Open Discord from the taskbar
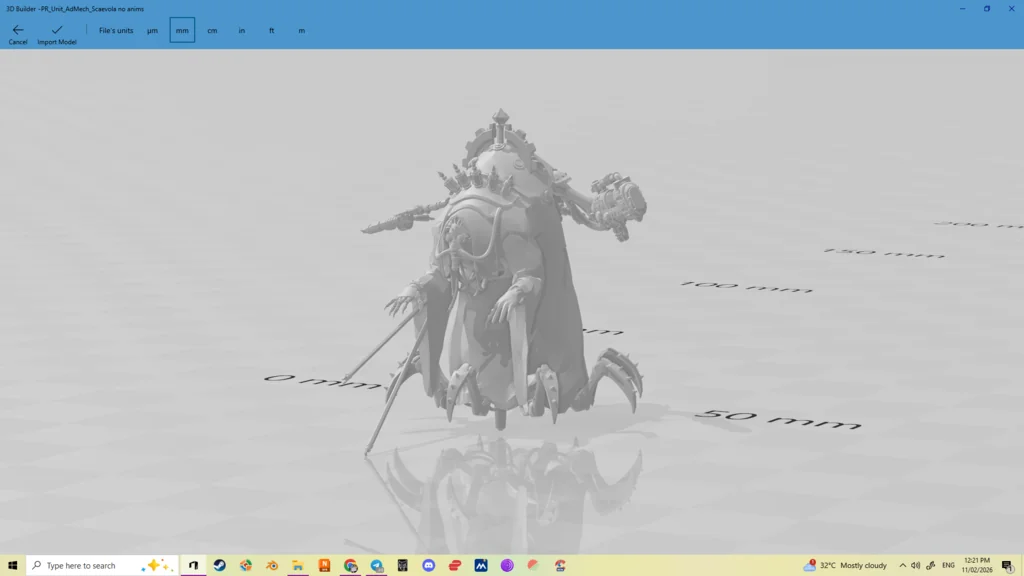Screen dimensions: 1024x576 (x=429, y=565)
